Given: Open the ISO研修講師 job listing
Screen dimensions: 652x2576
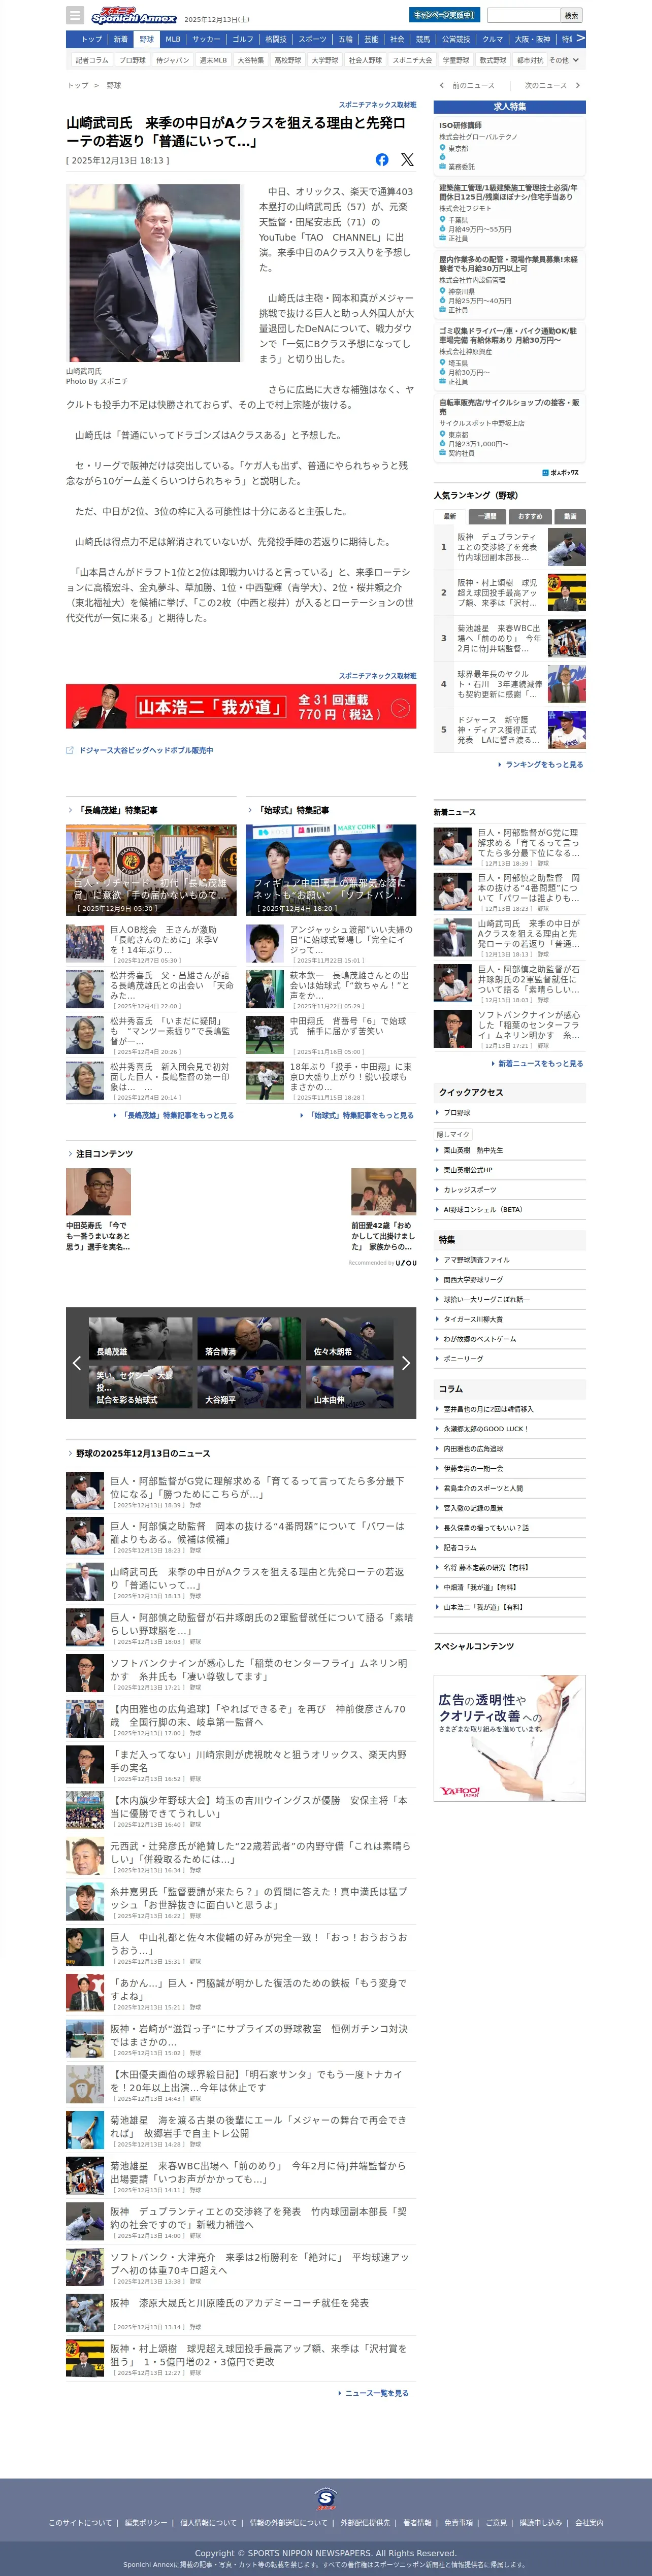Looking at the screenshot, I should pos(510,146).
